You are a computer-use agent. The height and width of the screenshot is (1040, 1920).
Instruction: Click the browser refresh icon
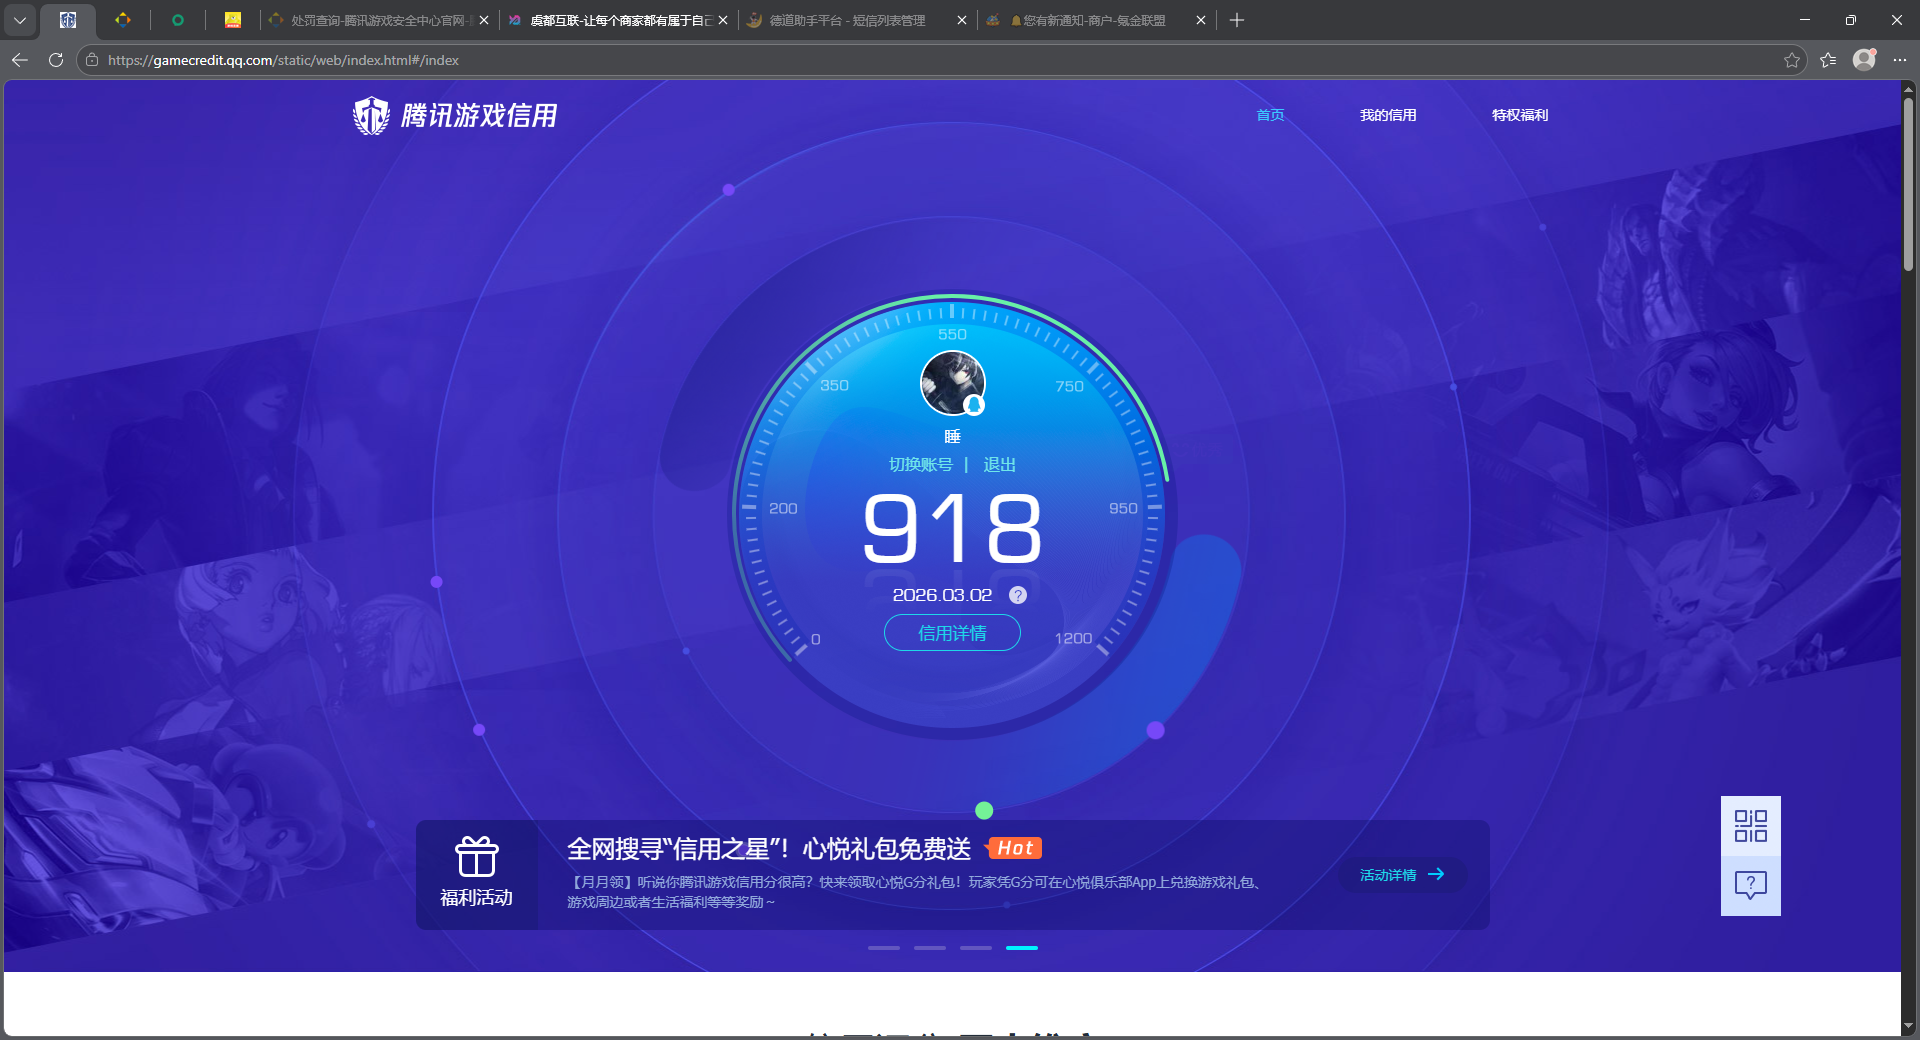click(56, 60)
